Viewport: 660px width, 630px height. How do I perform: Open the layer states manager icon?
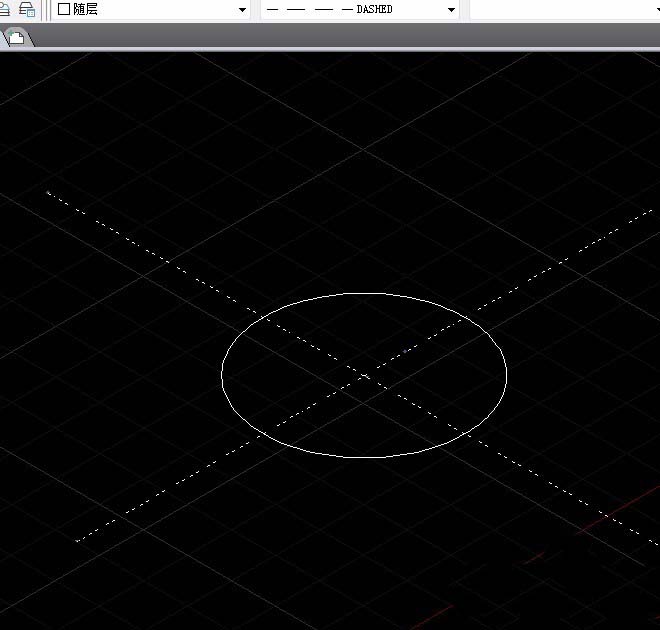pyautogui.click(x=27, y=9)
